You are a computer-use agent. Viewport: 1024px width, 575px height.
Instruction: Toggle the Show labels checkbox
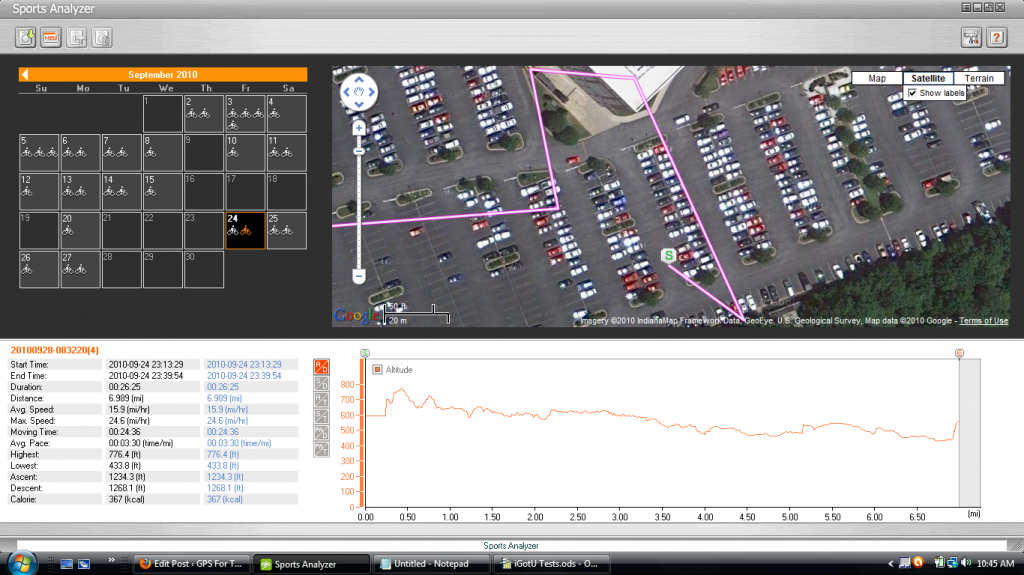912,93
